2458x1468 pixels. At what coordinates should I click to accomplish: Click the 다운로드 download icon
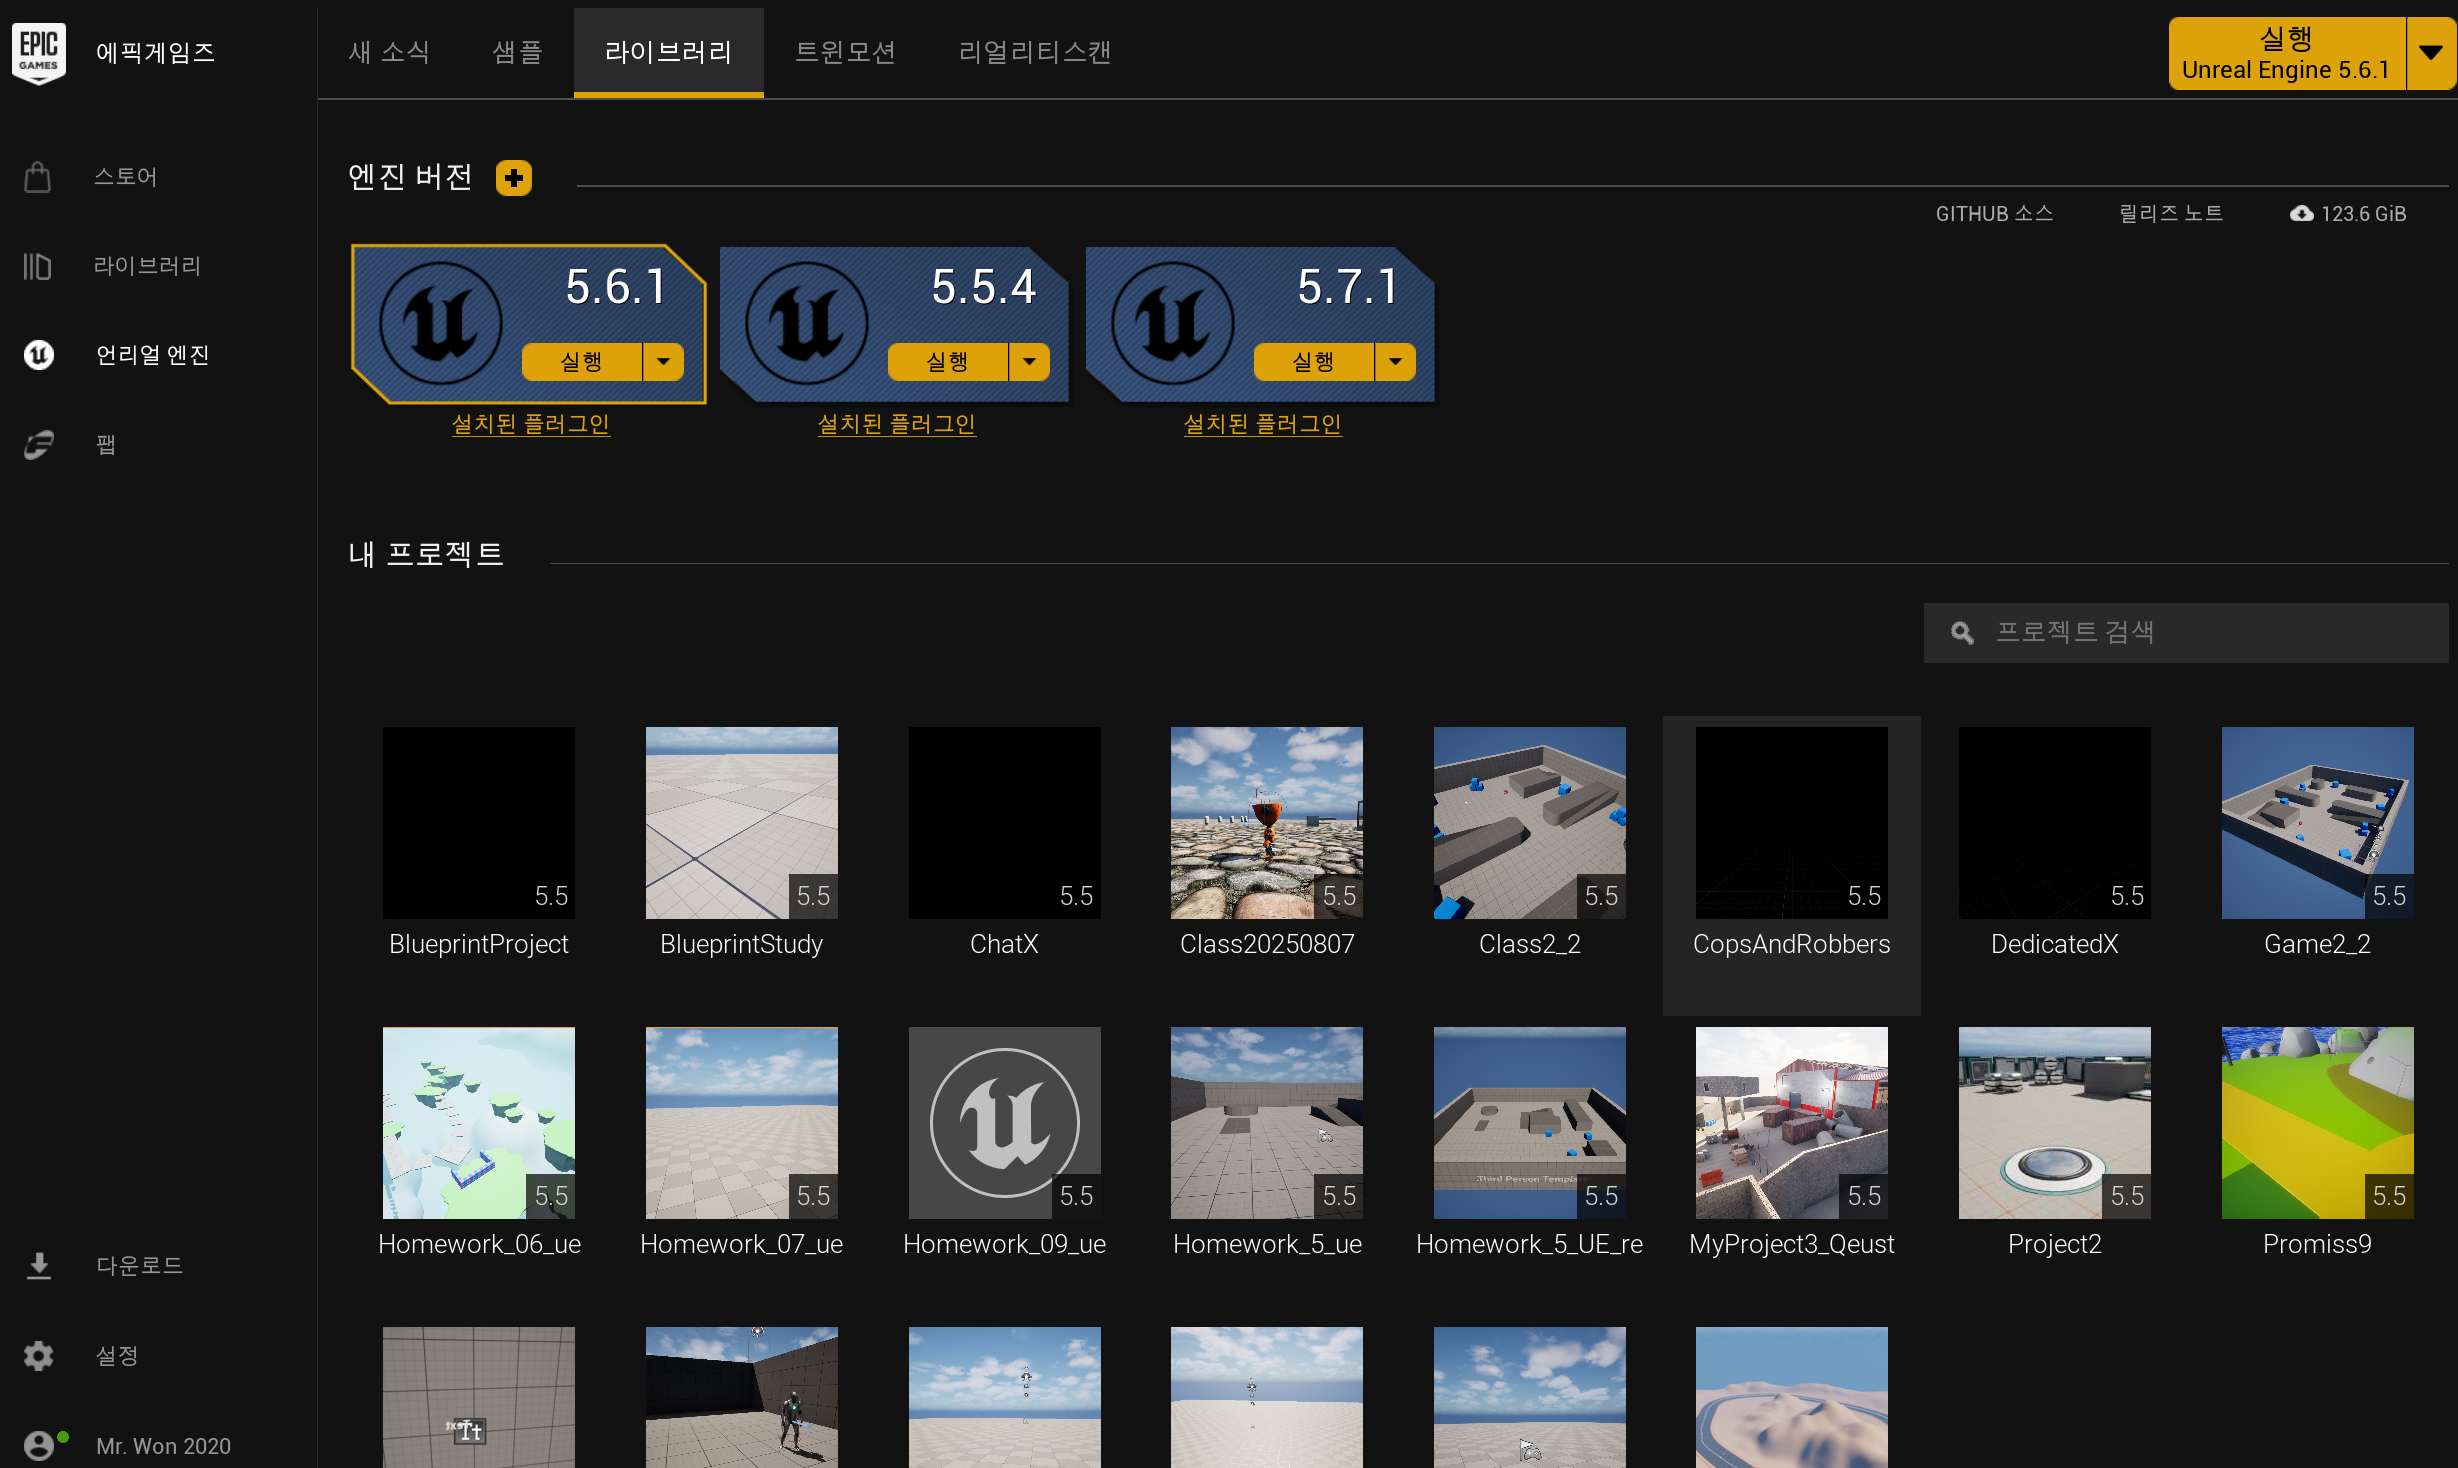click(x=38, y=1266)
